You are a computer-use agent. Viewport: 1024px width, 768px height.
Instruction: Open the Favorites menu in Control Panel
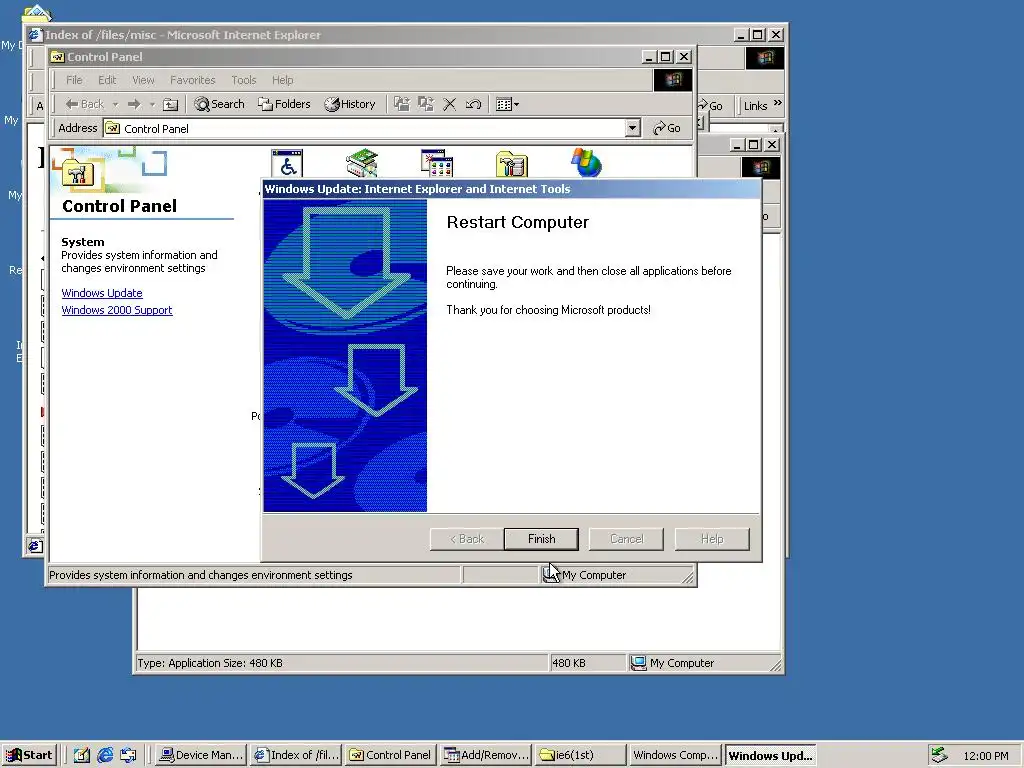(x=193, y=80)
